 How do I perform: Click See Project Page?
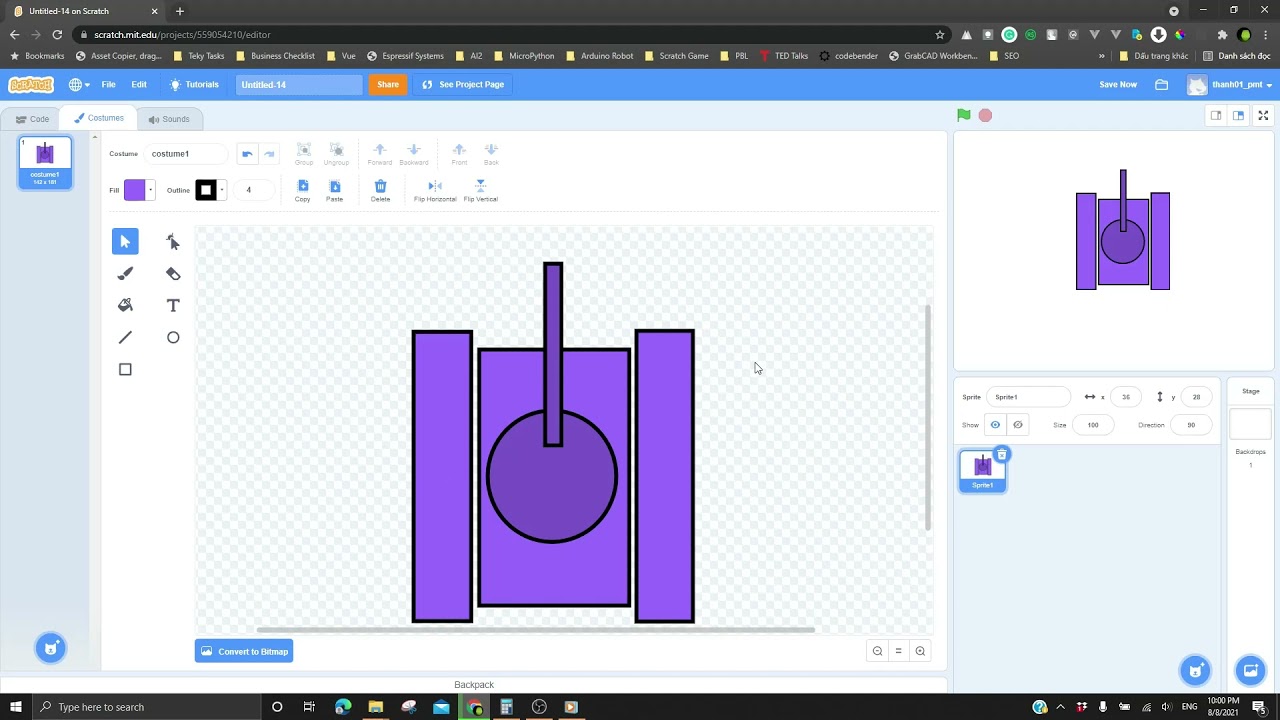pyautogui.click(x=463, y=85)
